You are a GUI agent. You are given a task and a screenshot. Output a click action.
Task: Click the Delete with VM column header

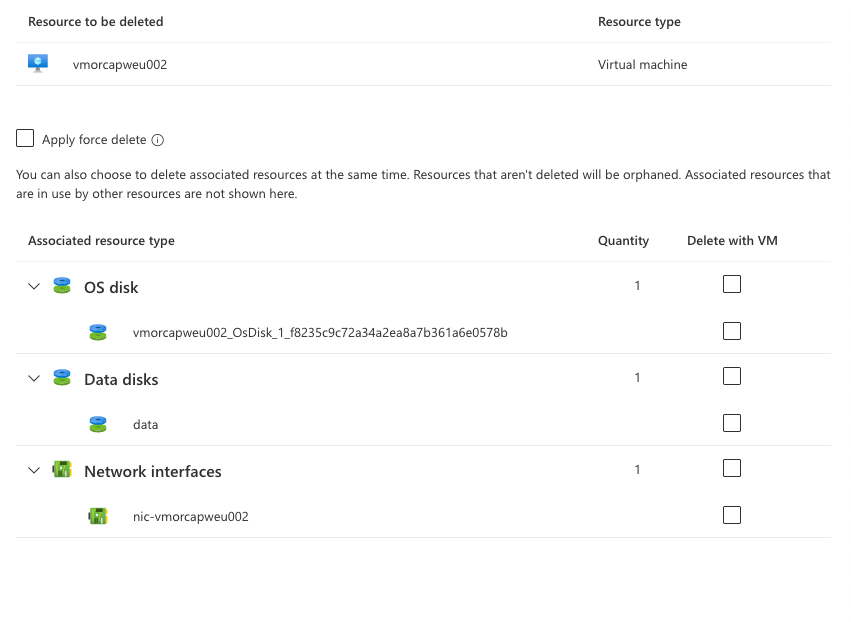coord(732,241)
